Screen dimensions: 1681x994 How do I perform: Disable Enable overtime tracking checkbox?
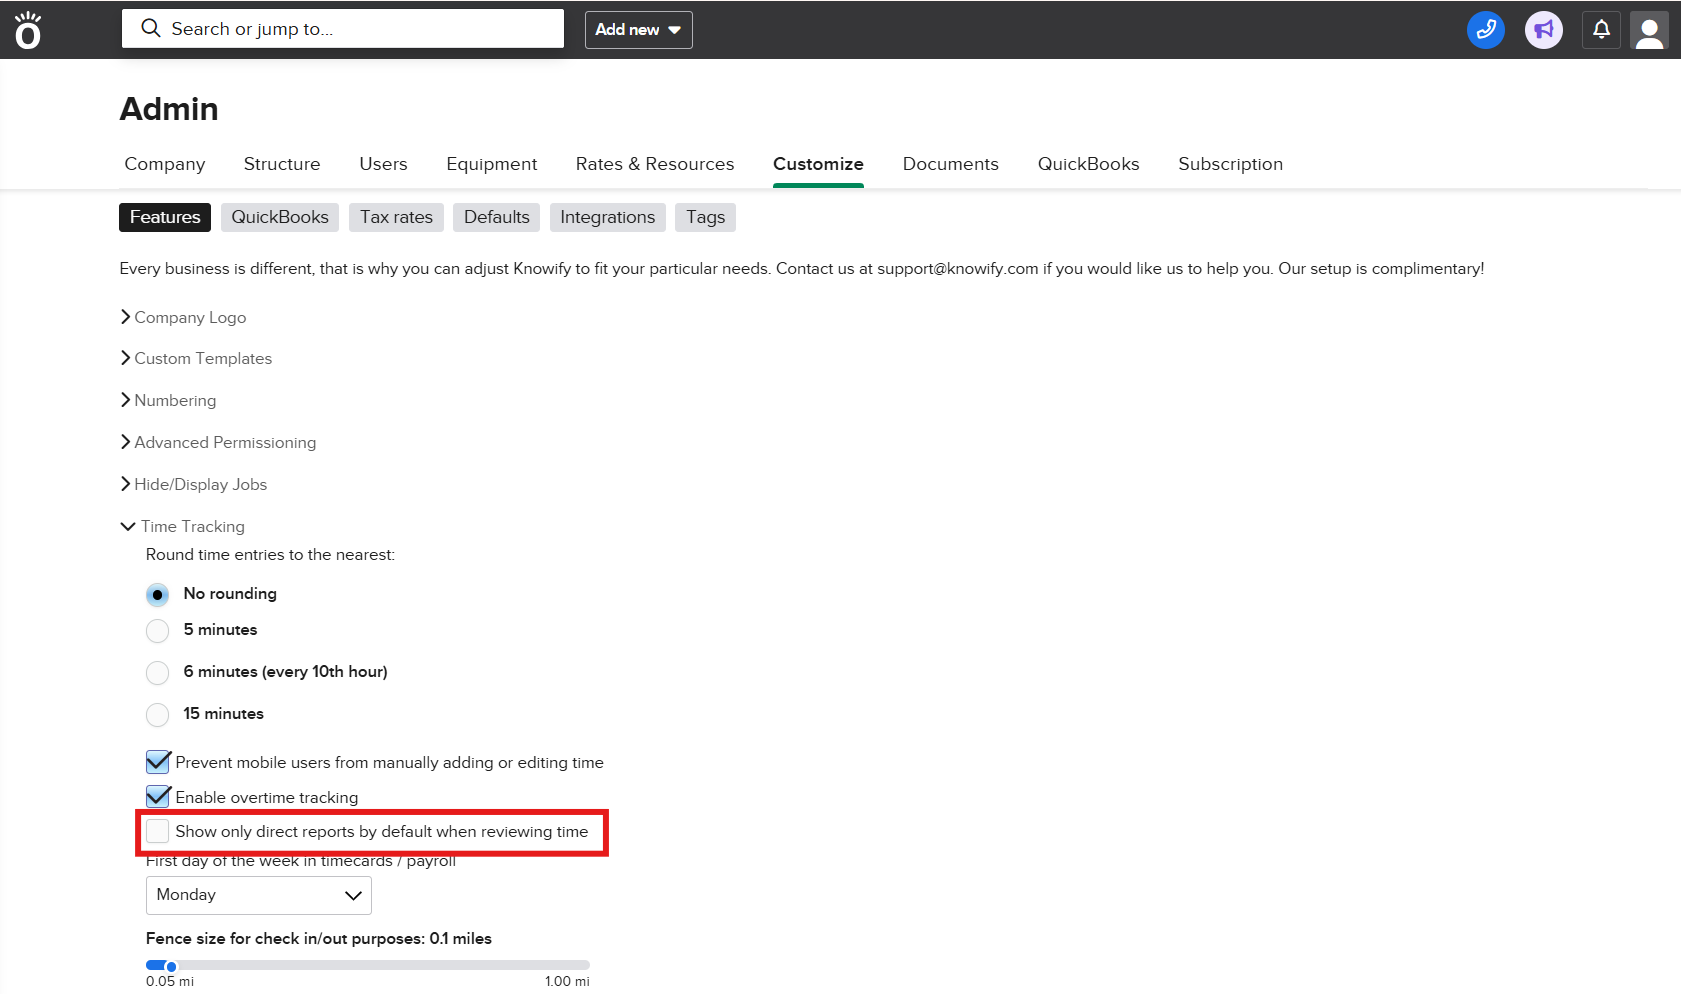(158, 797)
